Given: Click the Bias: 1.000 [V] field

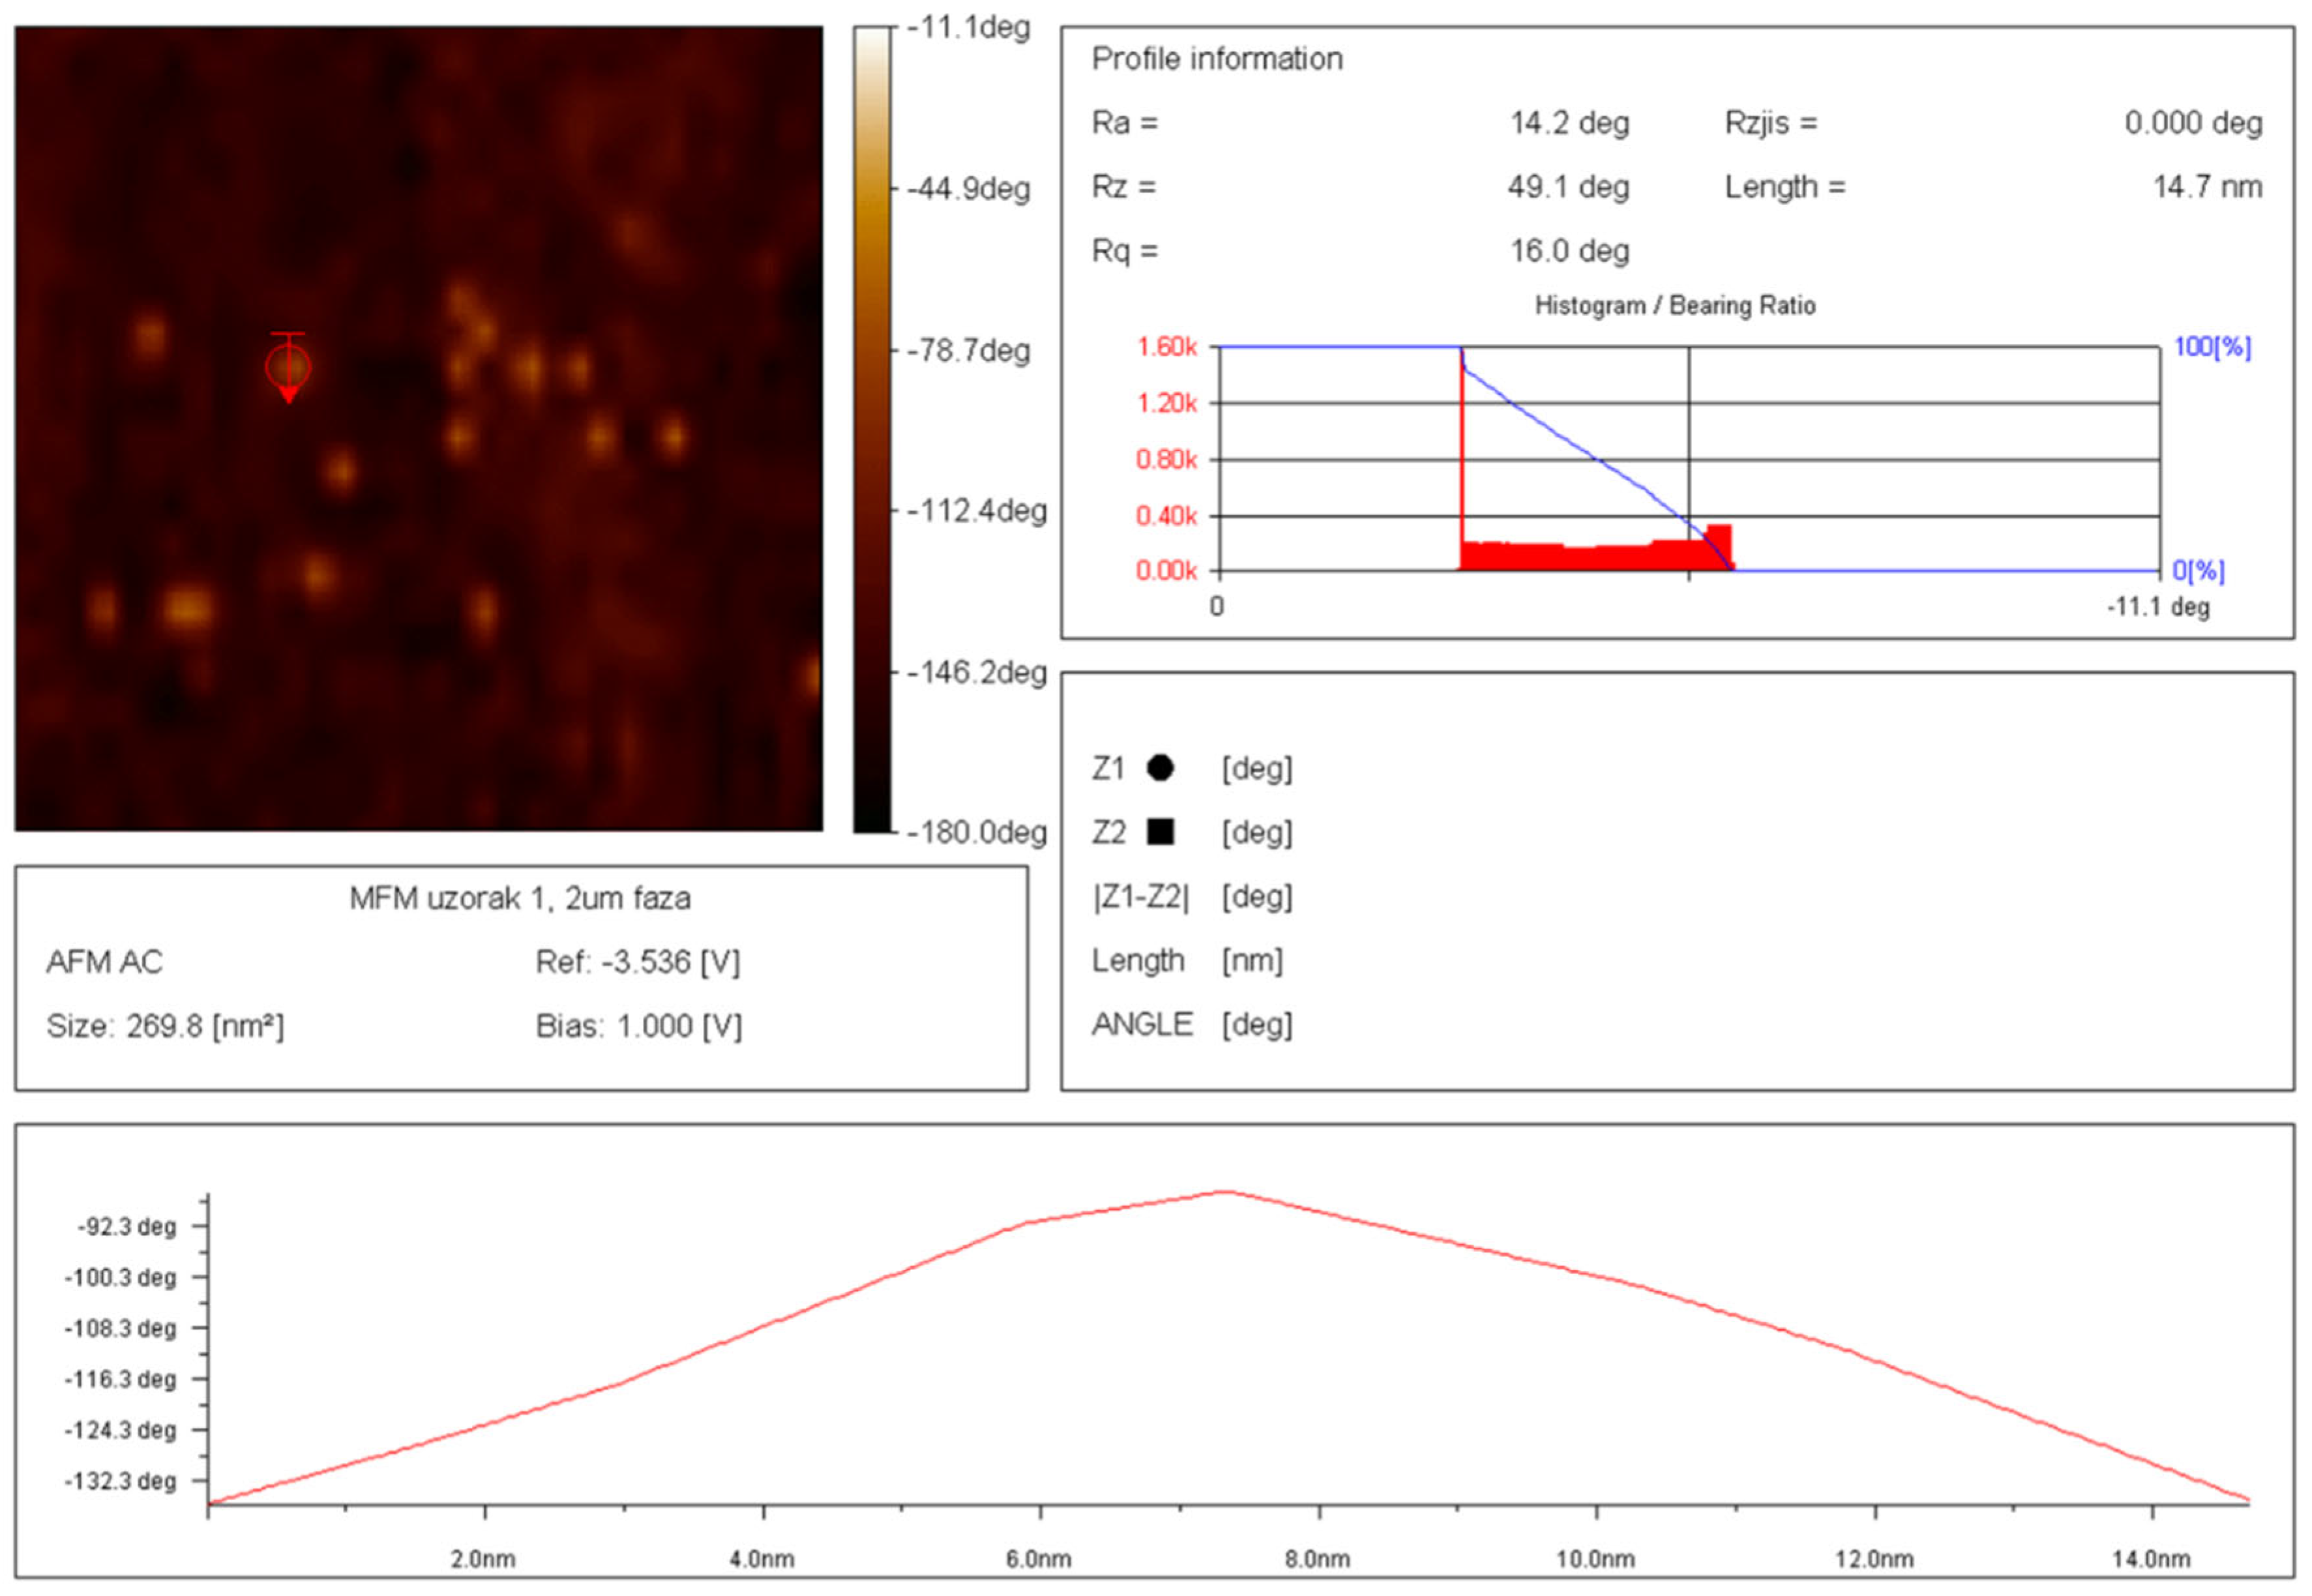Looking at the screenshot, I should point(638,1026).
